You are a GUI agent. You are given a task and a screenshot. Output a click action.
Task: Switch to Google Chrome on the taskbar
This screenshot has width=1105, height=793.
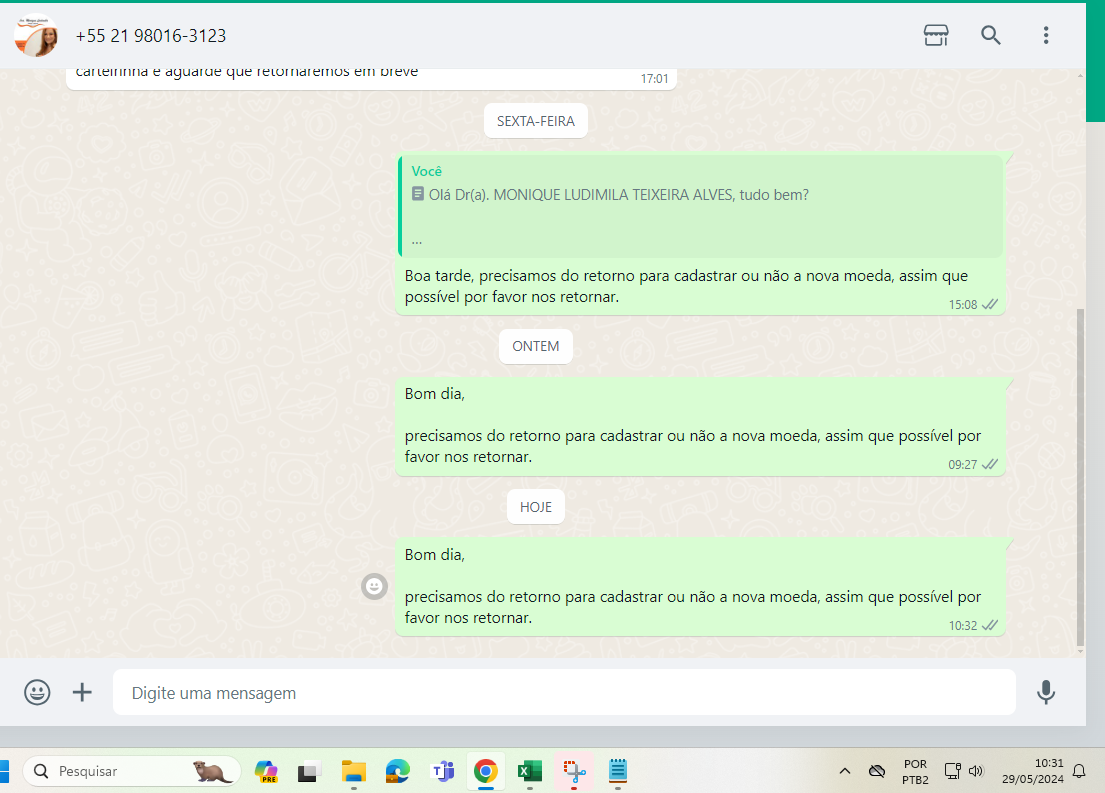[x=486, y=771]
